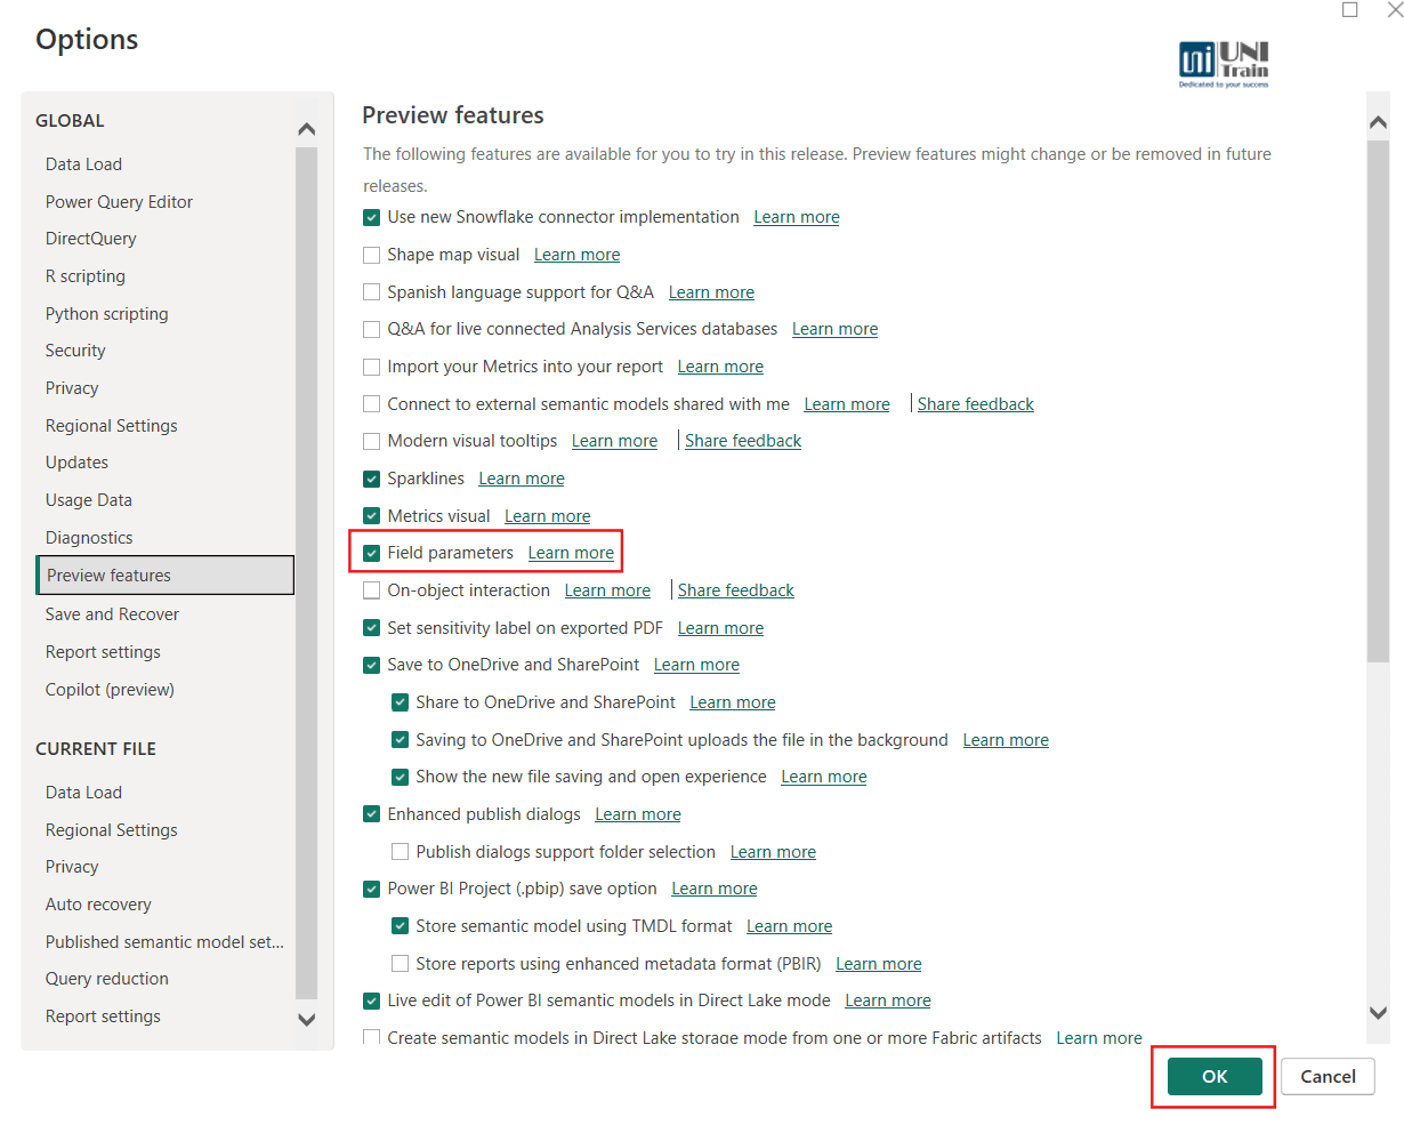Viewport: 1404px width, 1125px height.
Task: Close the Options dialog window
Action: [1395, 10]
